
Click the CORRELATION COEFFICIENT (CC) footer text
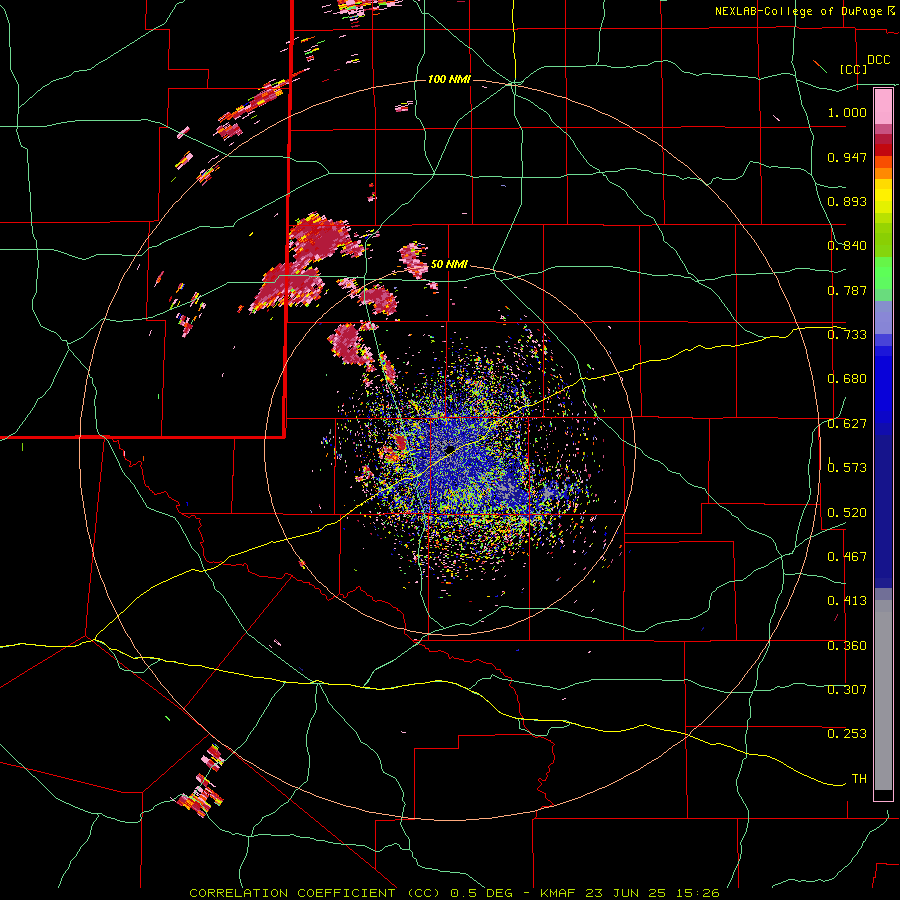point(315,893)
